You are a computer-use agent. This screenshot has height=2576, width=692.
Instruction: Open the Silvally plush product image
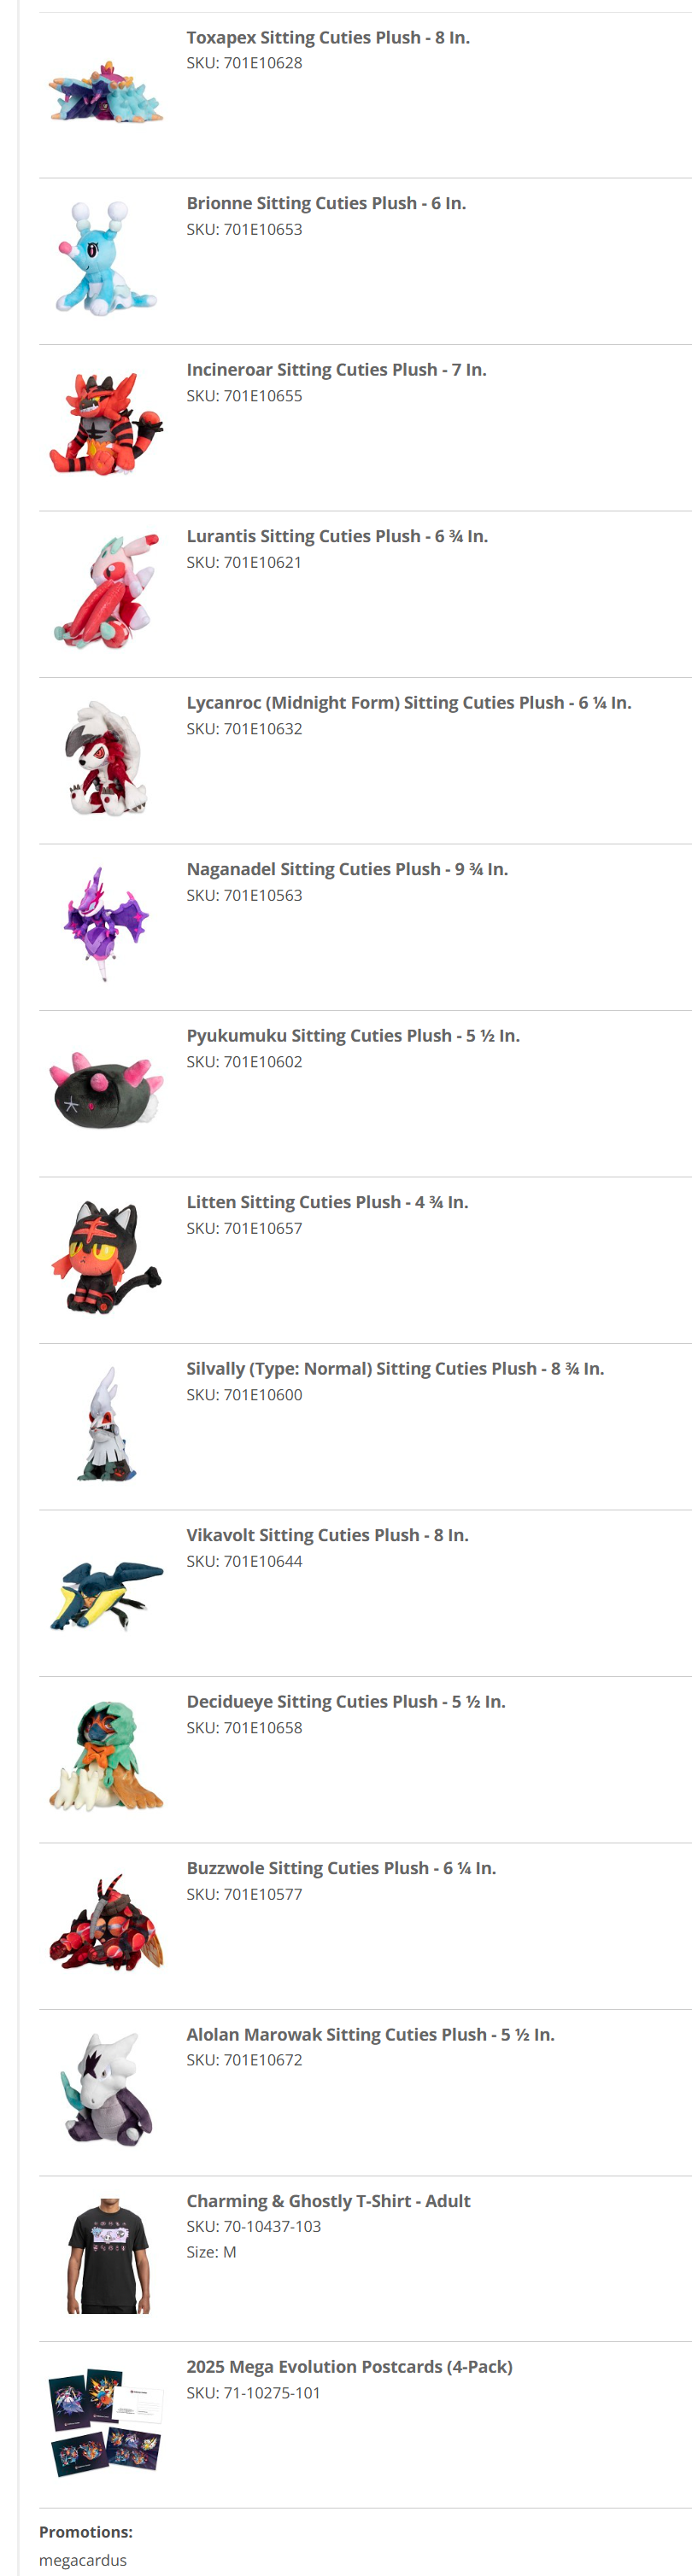coord(106,1424)
